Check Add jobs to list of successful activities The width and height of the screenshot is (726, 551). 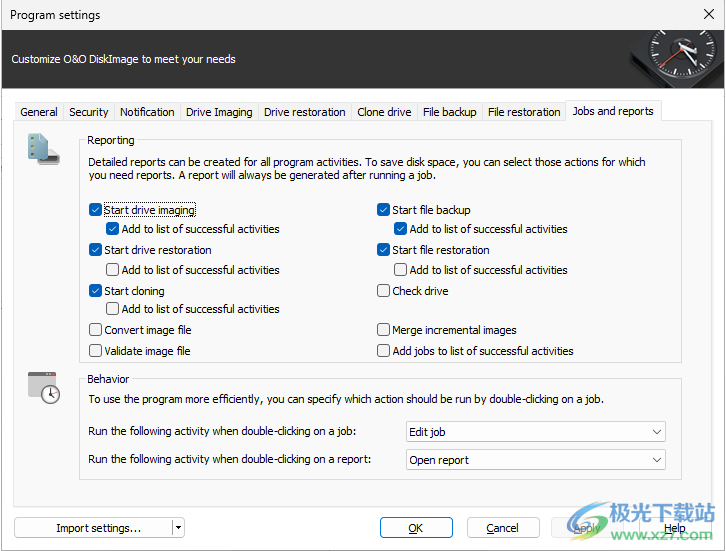pos(383,351)
